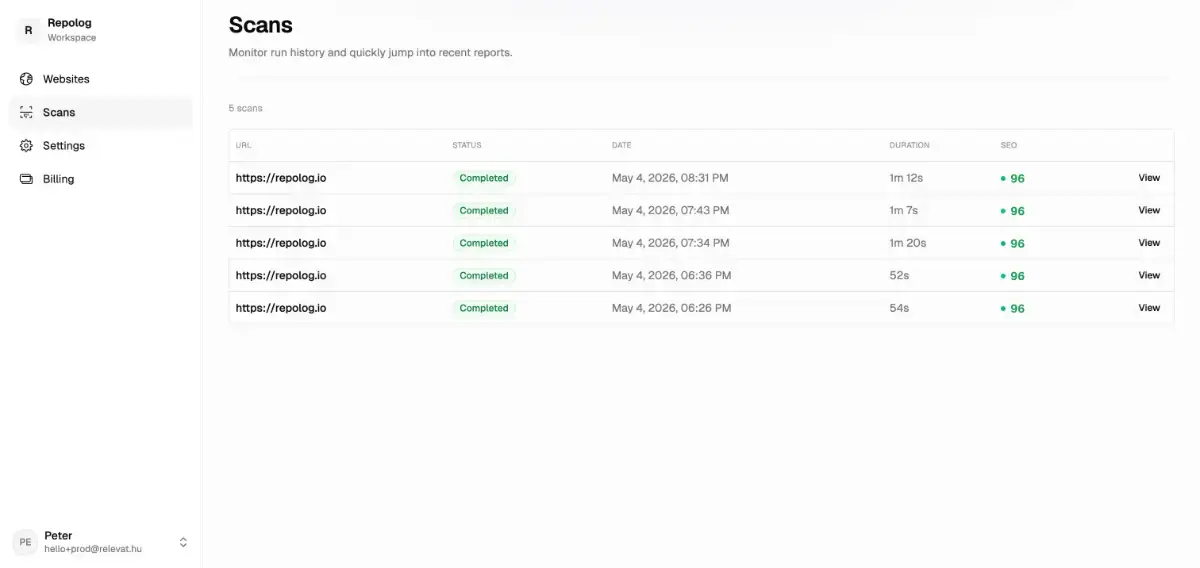This screenshot has width=1200, height=568.
Task: Click the SEO score 96 of the 07:43 PM scan
Action: point(1013,211)
